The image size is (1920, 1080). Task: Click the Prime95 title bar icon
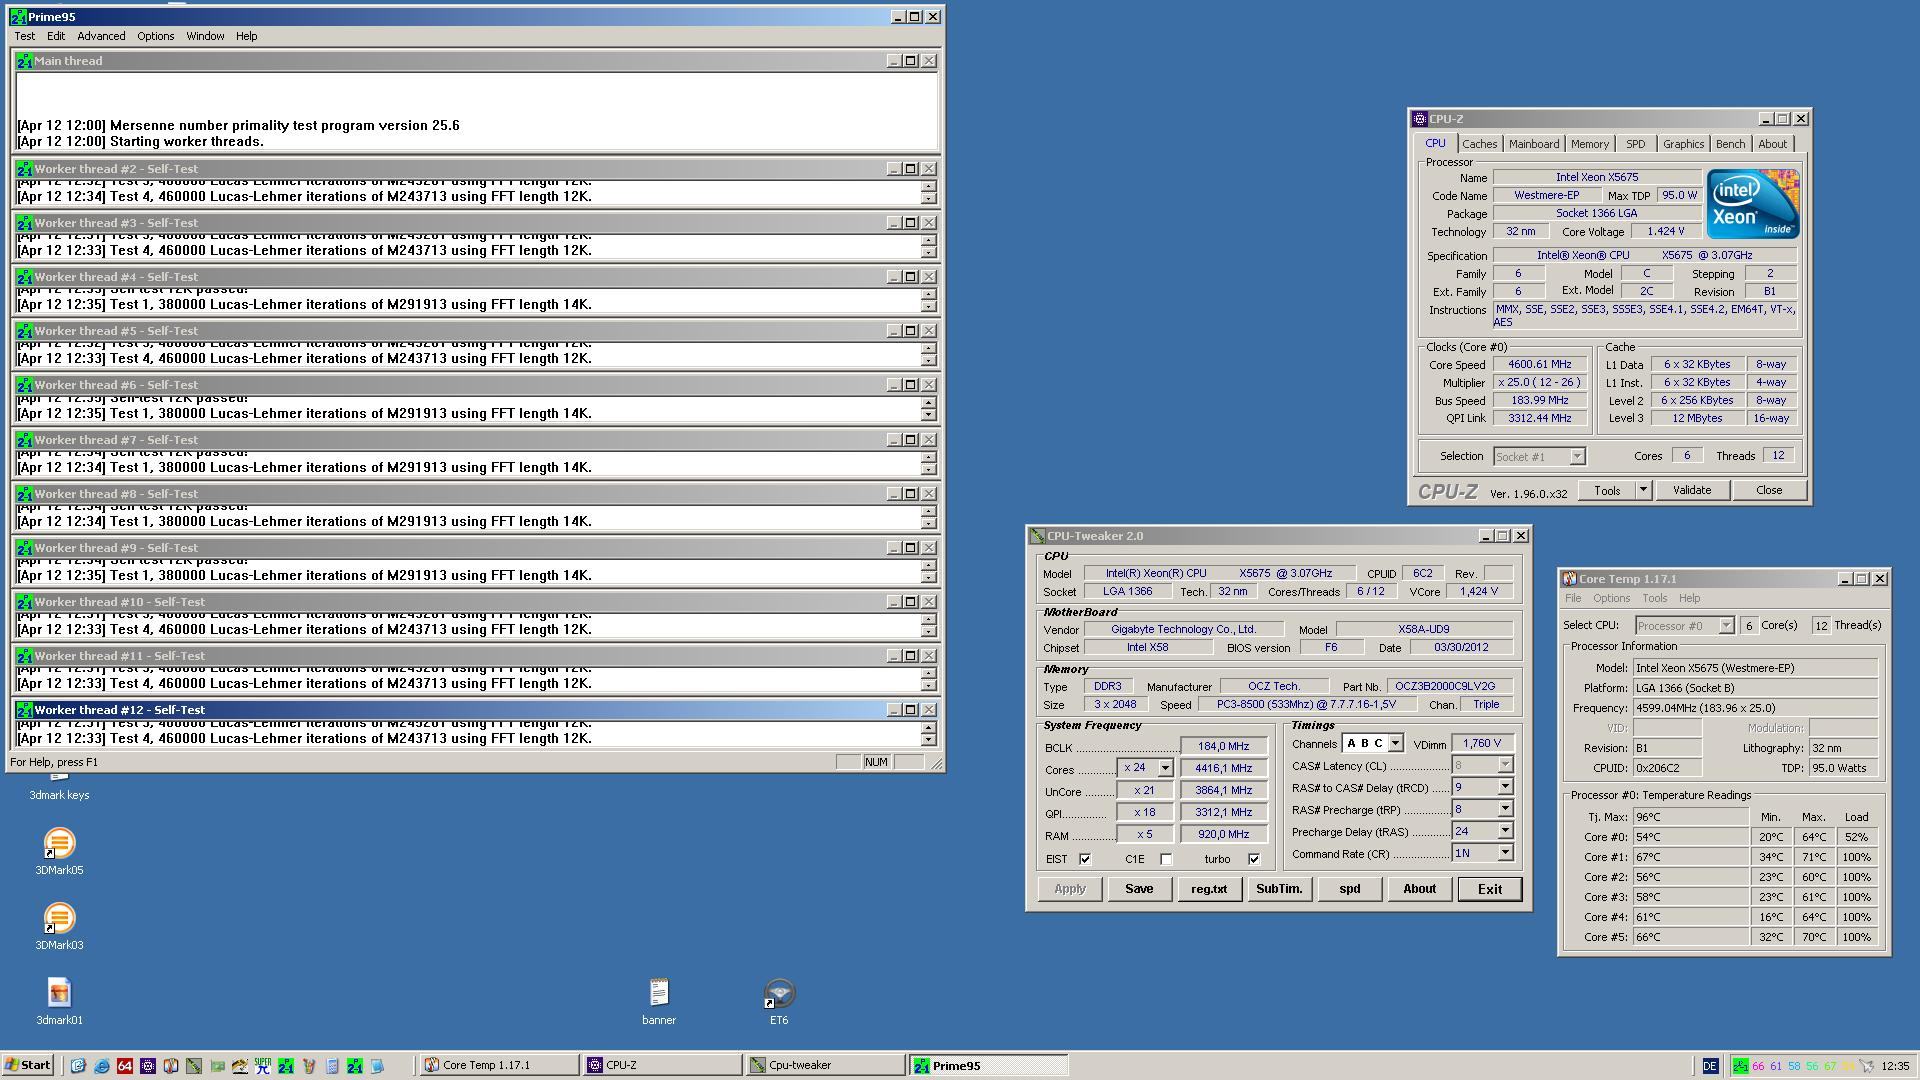(18, 16)
